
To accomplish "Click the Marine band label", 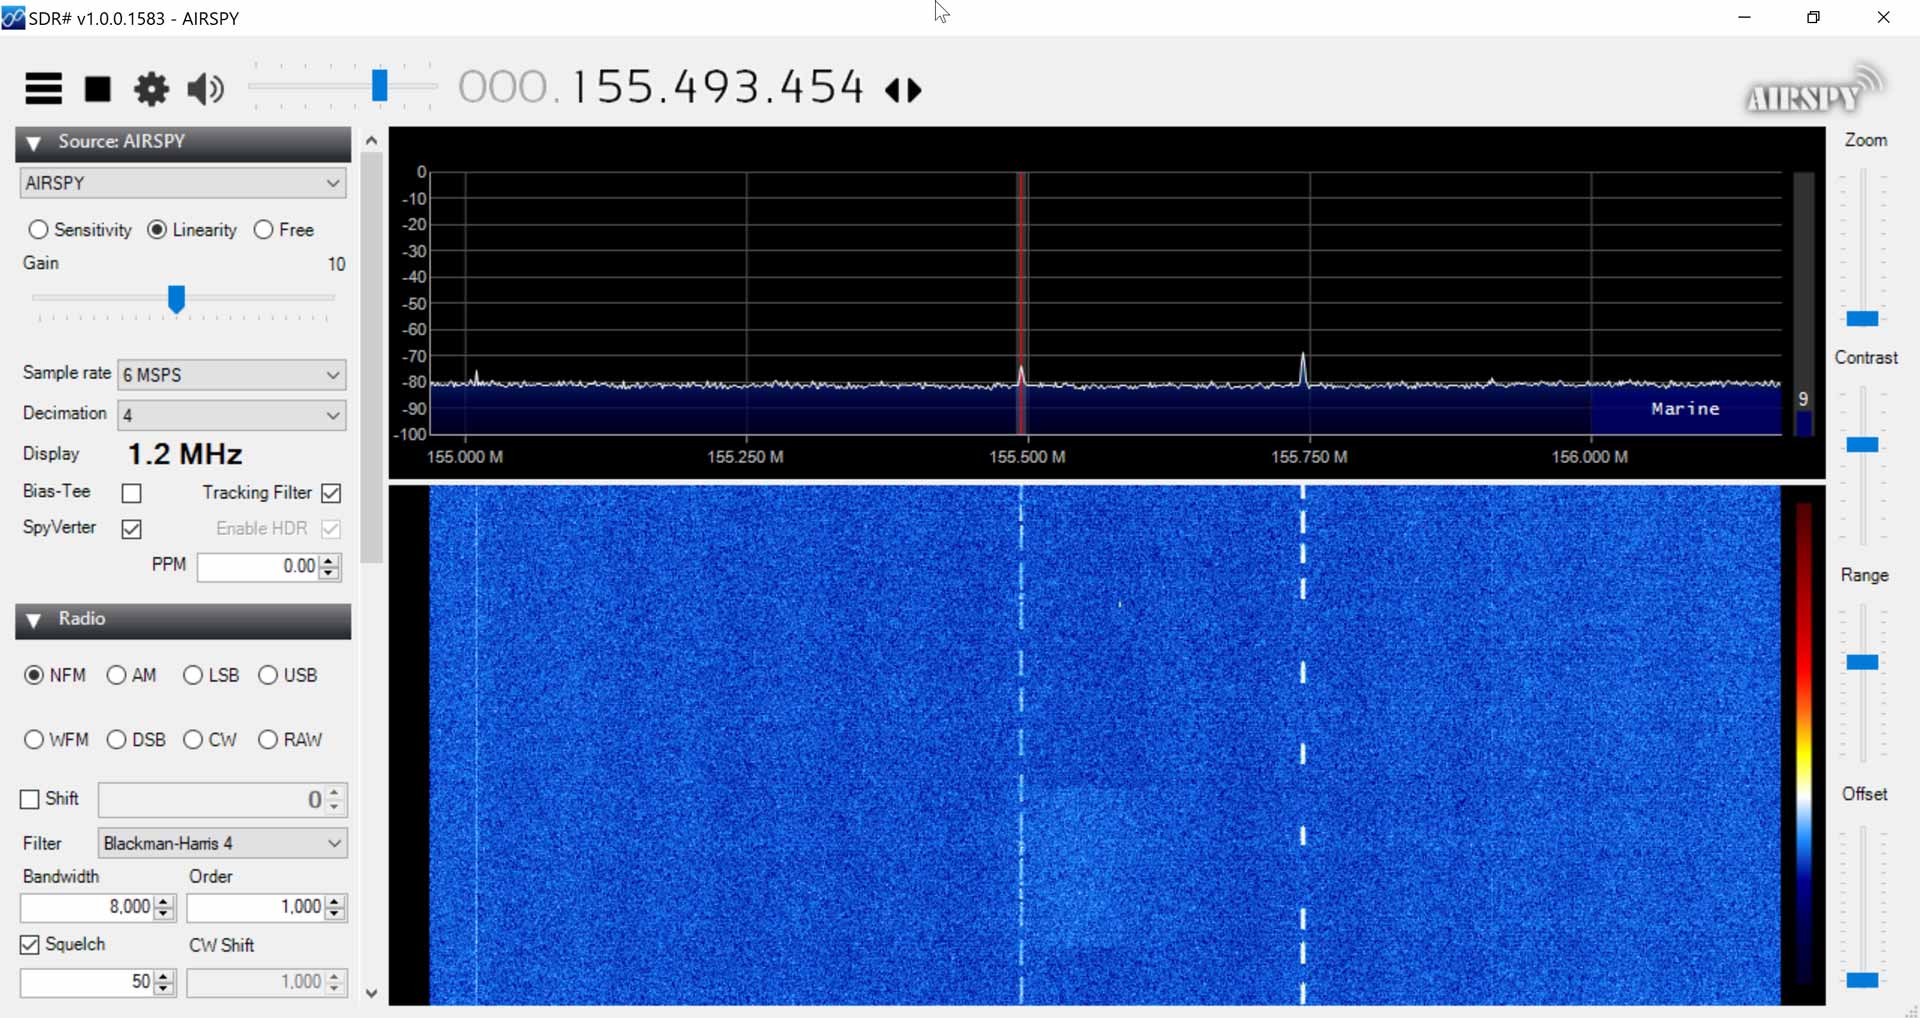I will [x=1685, y=408].
